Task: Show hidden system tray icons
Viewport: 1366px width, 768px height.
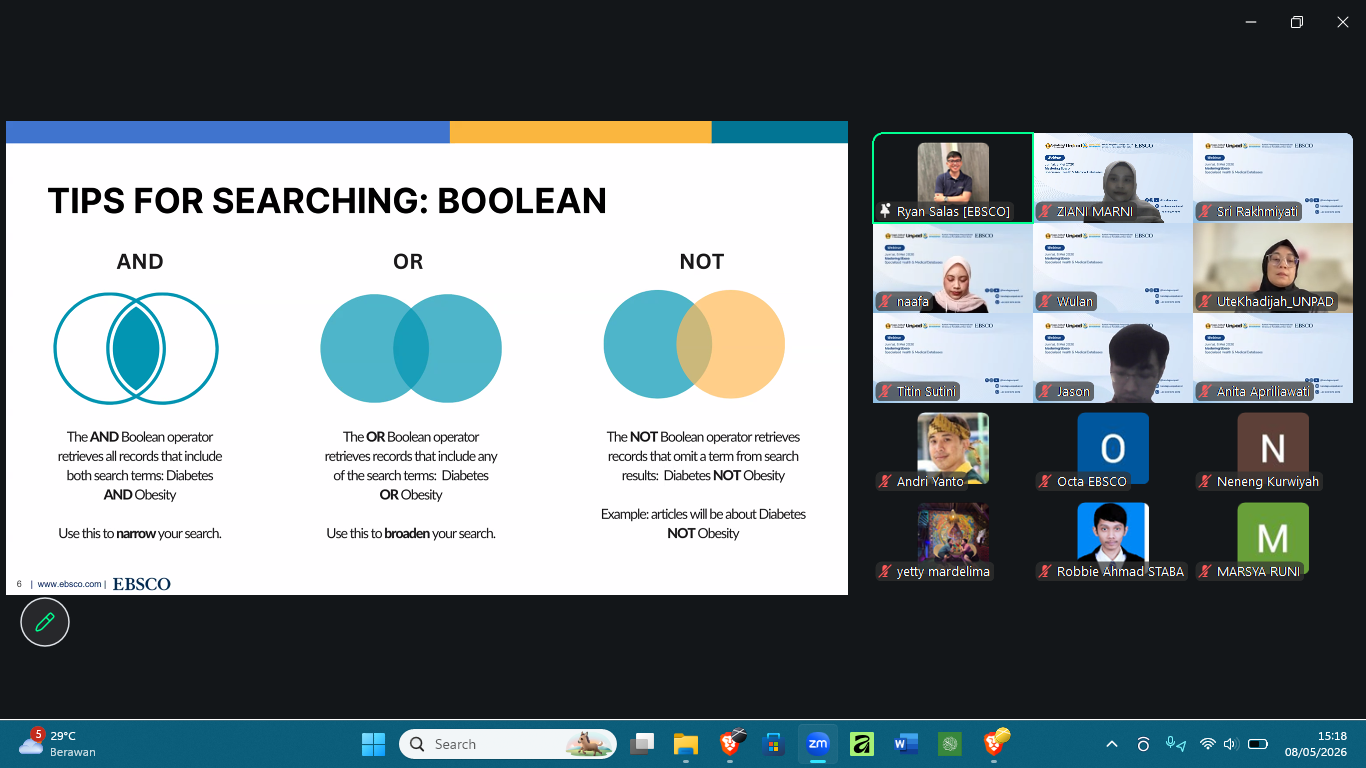Action: click(x=1112, y=744)
